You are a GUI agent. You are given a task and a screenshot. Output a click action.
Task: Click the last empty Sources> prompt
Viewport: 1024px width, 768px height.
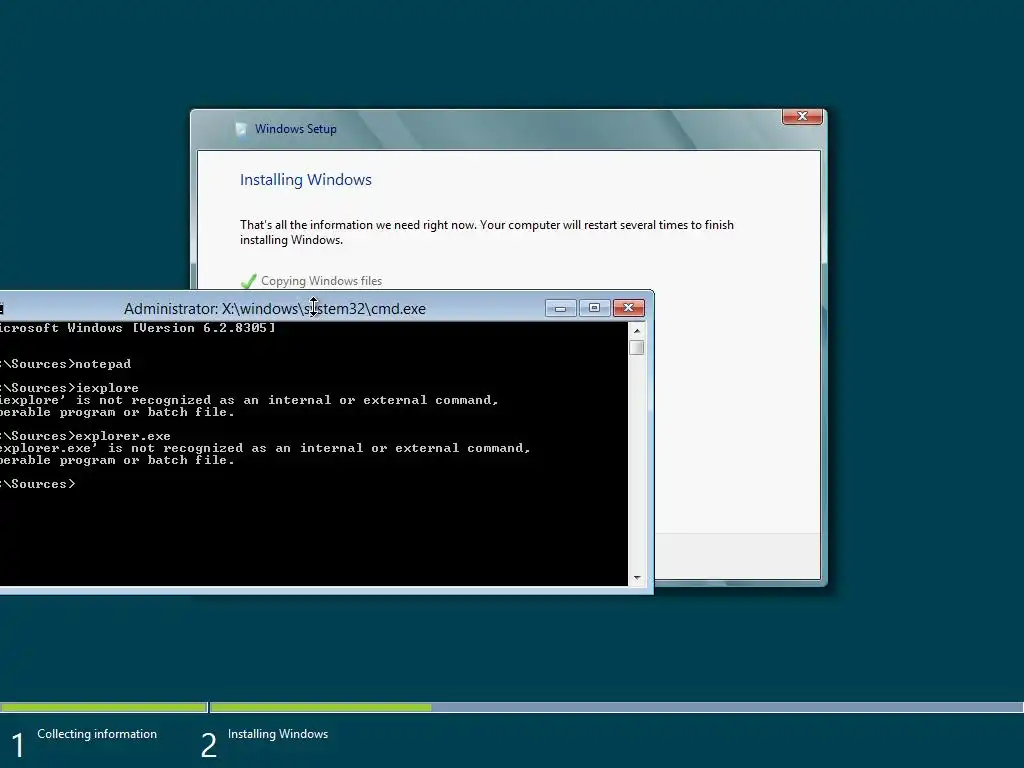pyautogui.click(x=38, y=484)
